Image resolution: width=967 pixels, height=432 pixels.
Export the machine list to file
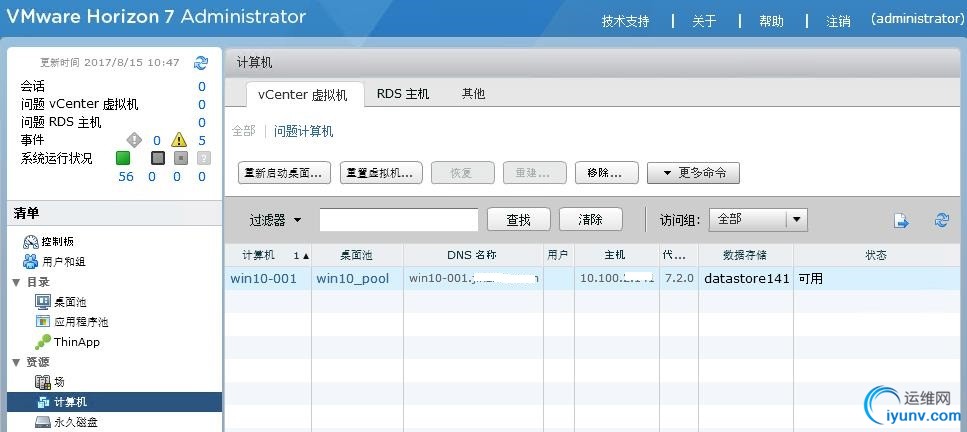coord(902,220)
